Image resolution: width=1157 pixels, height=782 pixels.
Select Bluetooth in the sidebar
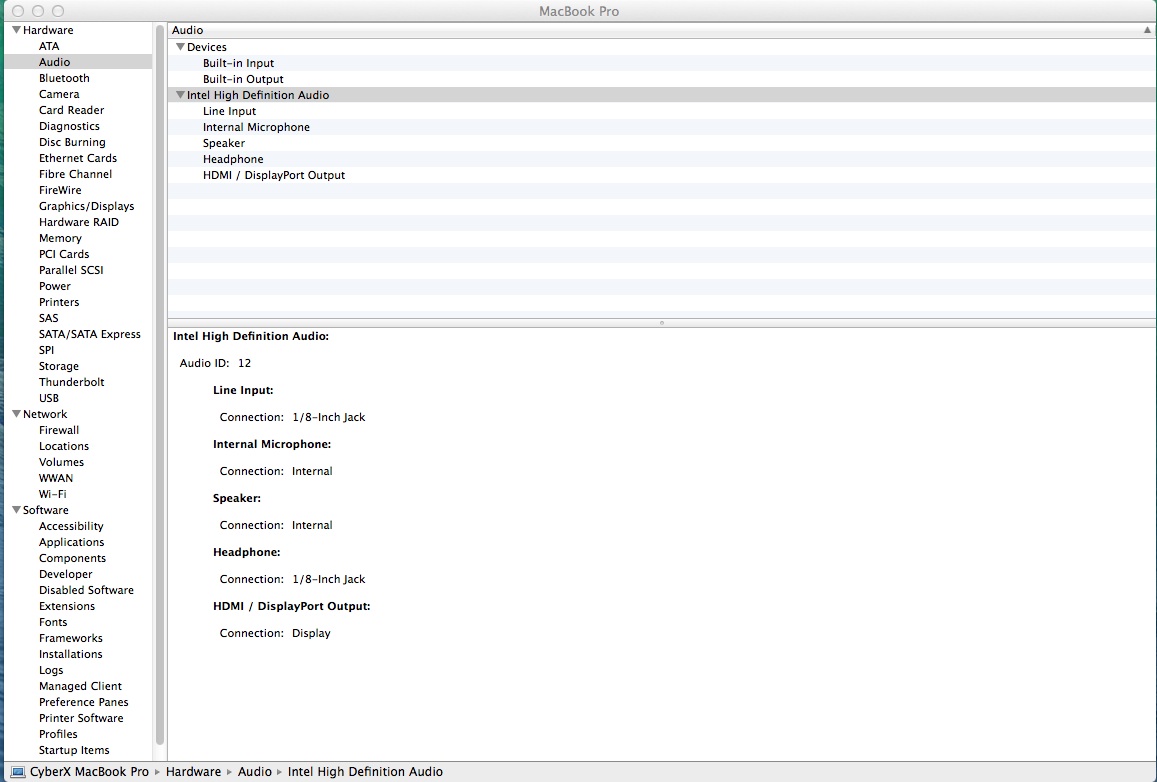[x=64, y=78]
